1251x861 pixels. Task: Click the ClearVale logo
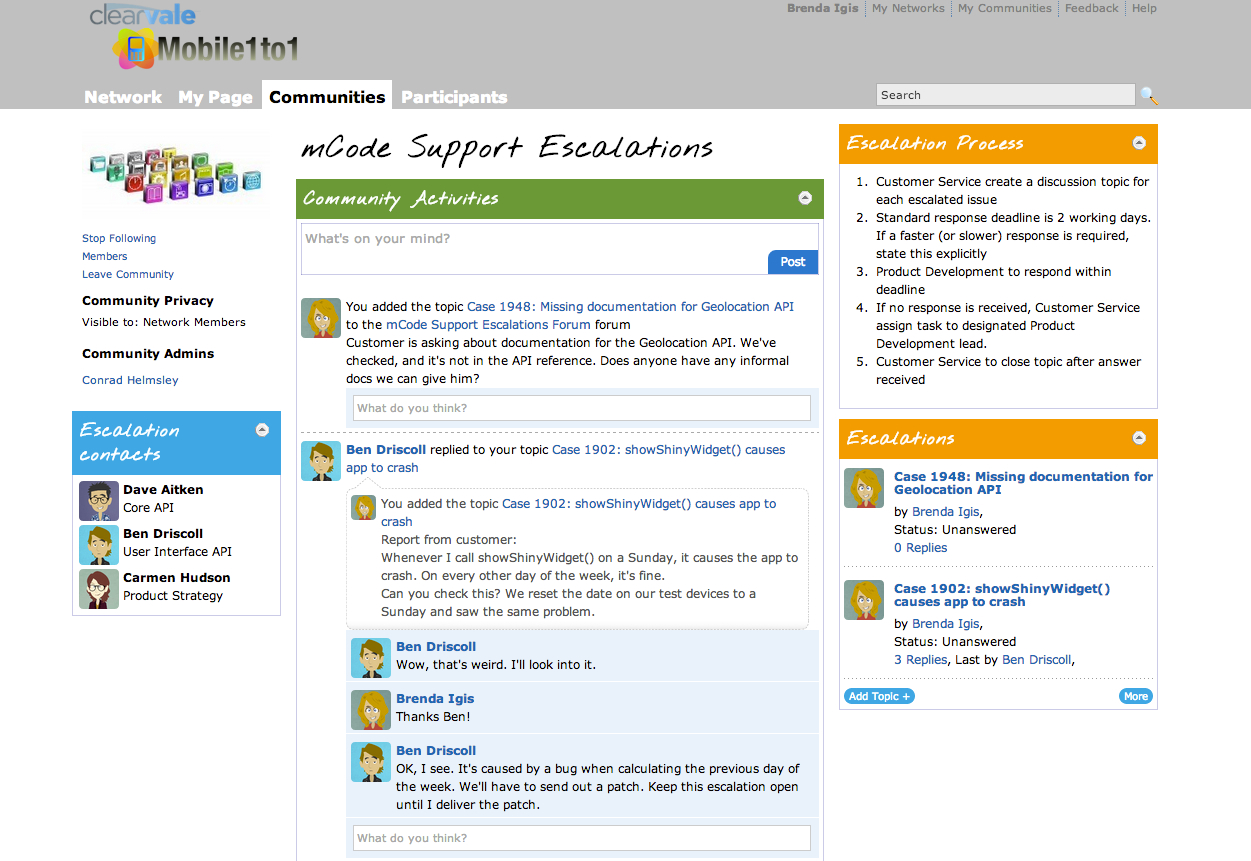(142, 14)
